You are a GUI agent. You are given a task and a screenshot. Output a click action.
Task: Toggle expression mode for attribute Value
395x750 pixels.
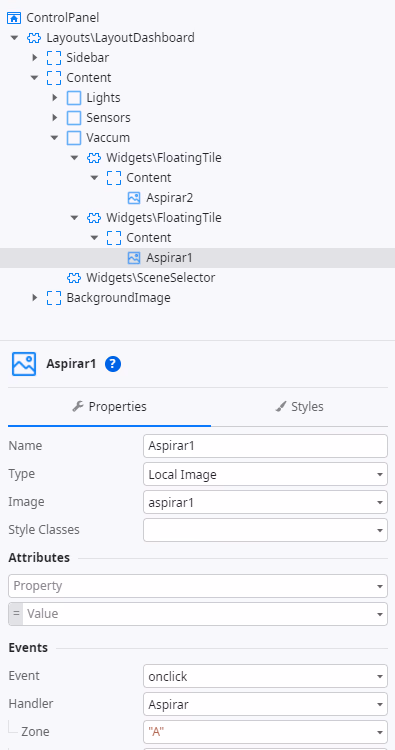[x=17, y=614]
